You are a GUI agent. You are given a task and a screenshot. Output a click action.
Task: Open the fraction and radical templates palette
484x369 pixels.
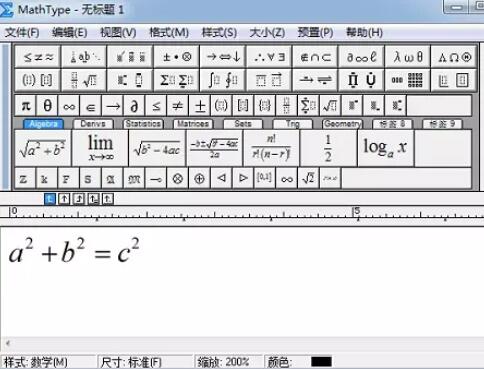[x=84, y=80]
